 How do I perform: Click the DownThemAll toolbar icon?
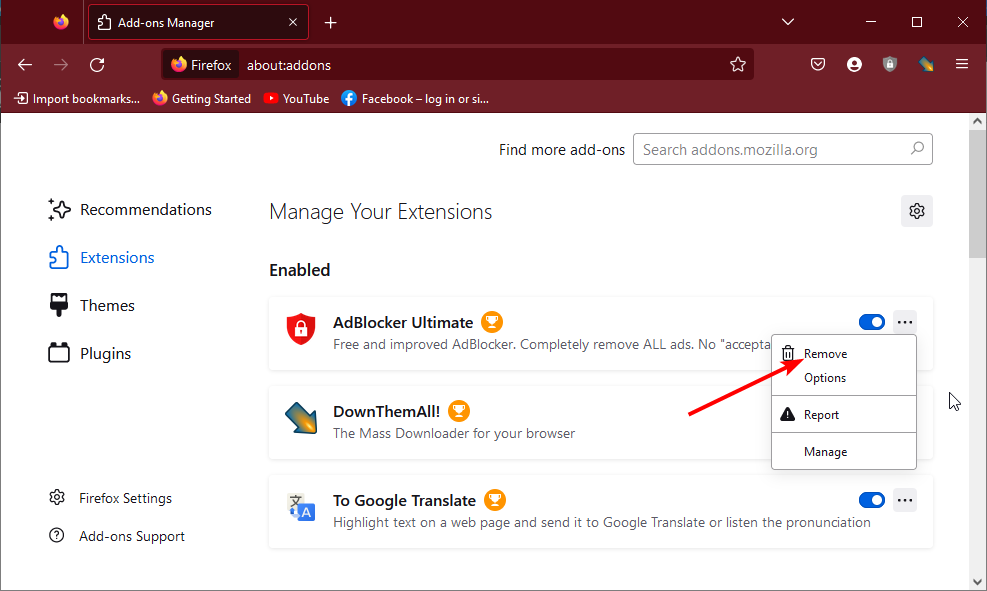[925, 64]
